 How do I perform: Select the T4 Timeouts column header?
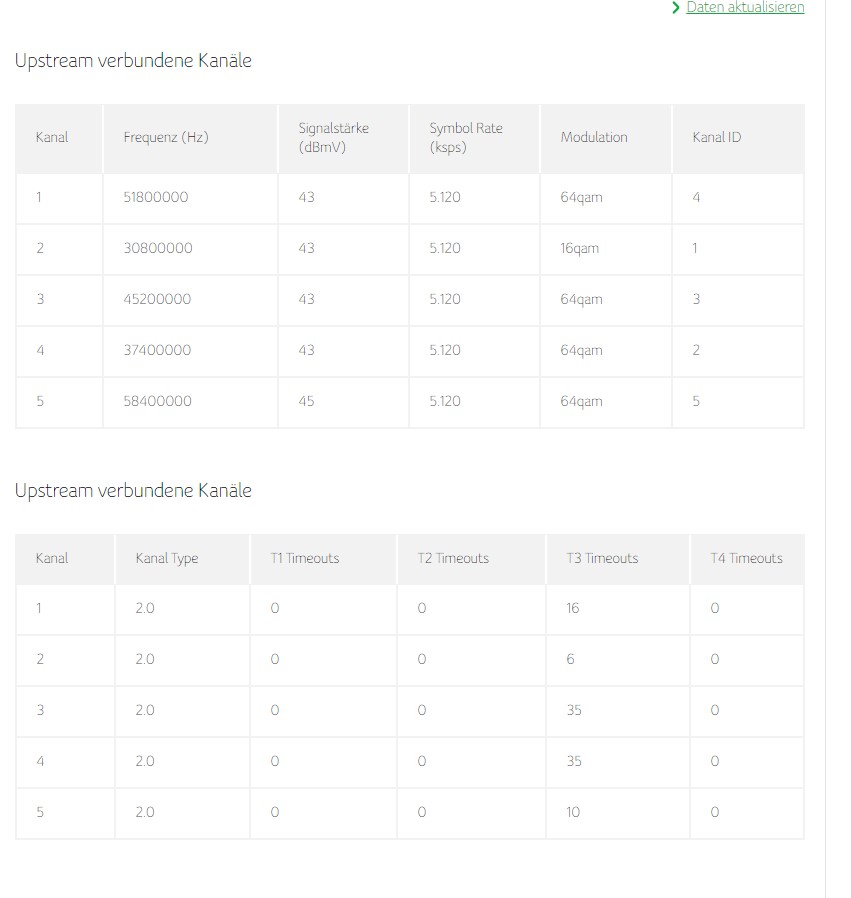746,558
